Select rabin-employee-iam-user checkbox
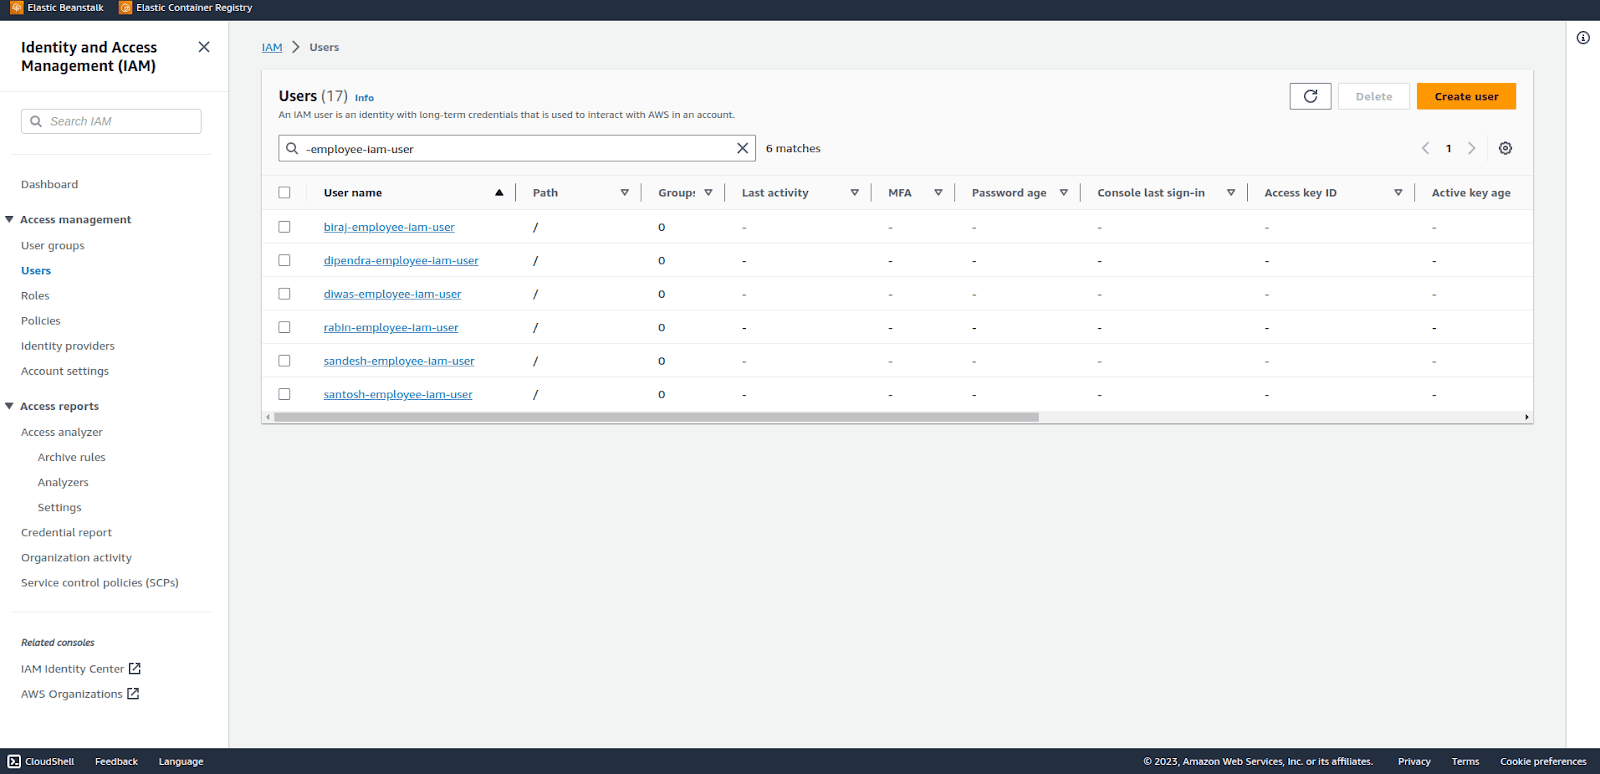 (284, 327)
